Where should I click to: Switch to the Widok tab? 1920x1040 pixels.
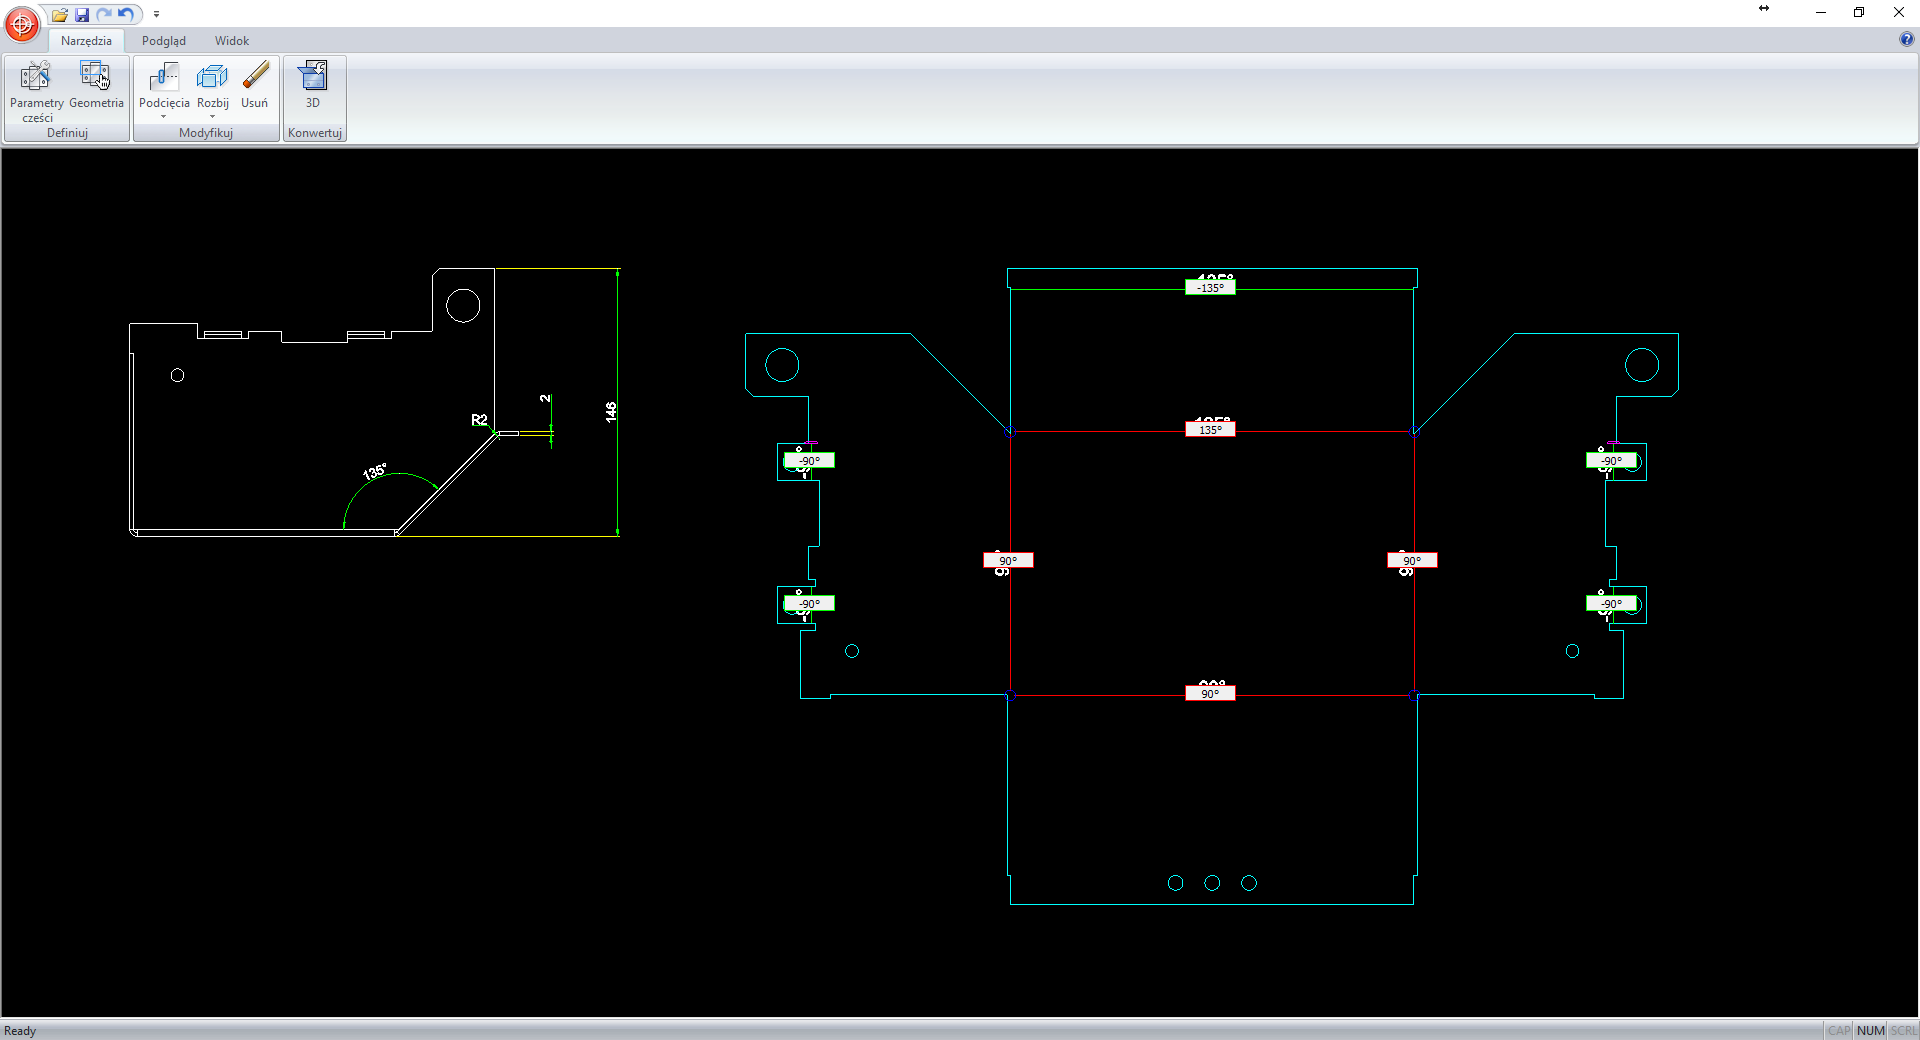pos(232,41)
